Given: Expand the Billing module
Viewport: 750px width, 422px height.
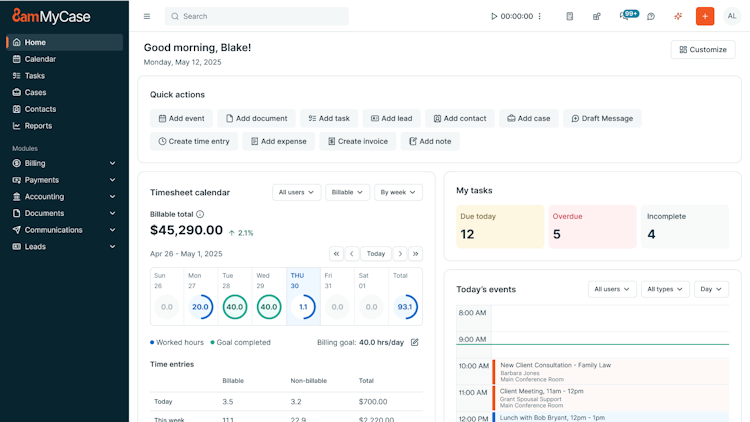Looking at the screenshot, I should pos(65,163).
